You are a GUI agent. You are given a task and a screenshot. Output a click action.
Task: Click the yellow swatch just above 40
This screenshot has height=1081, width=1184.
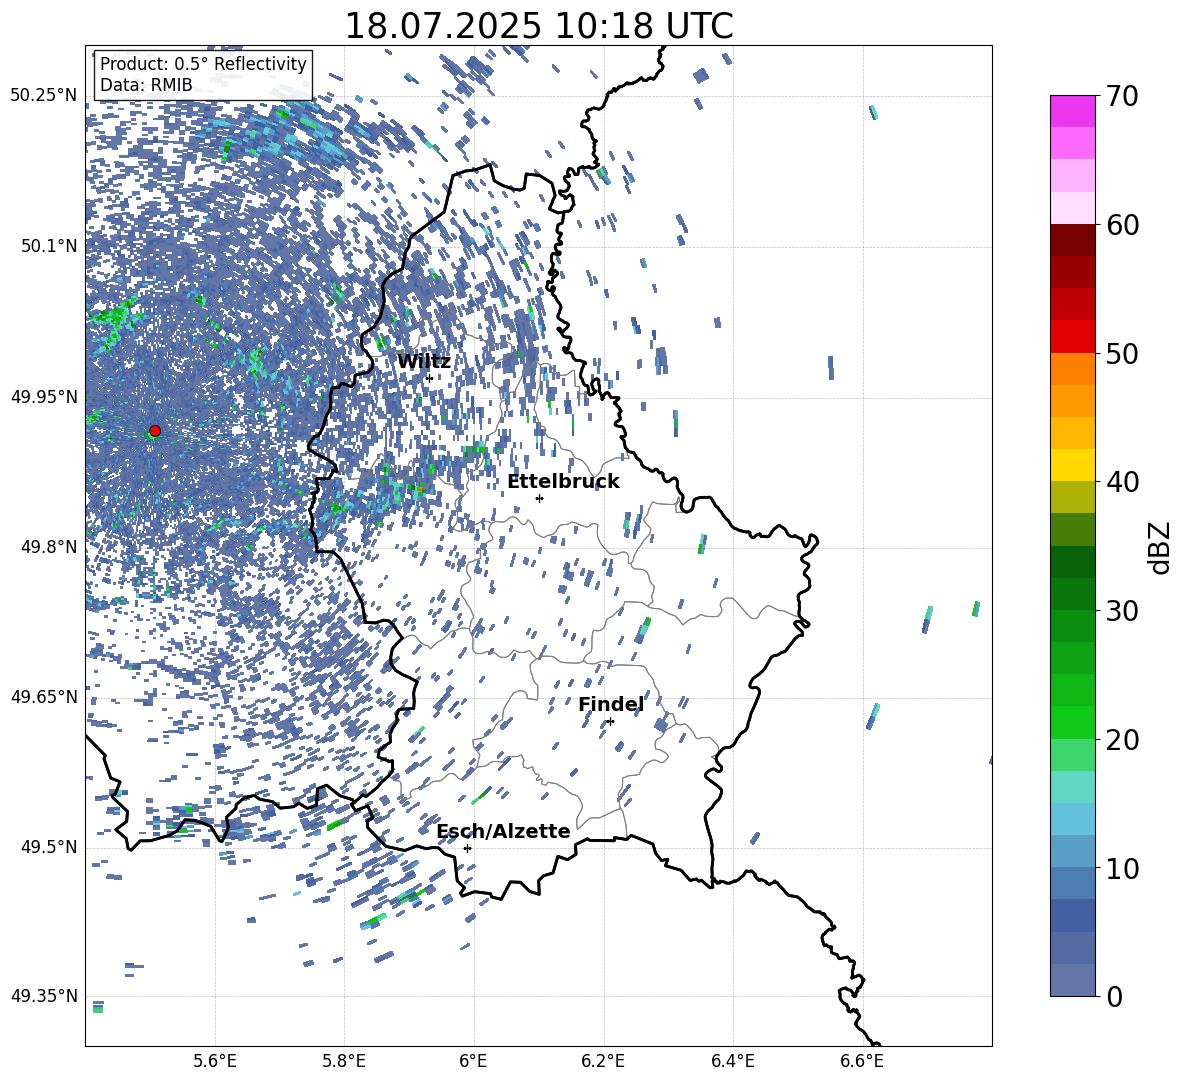pos(1073,466)
